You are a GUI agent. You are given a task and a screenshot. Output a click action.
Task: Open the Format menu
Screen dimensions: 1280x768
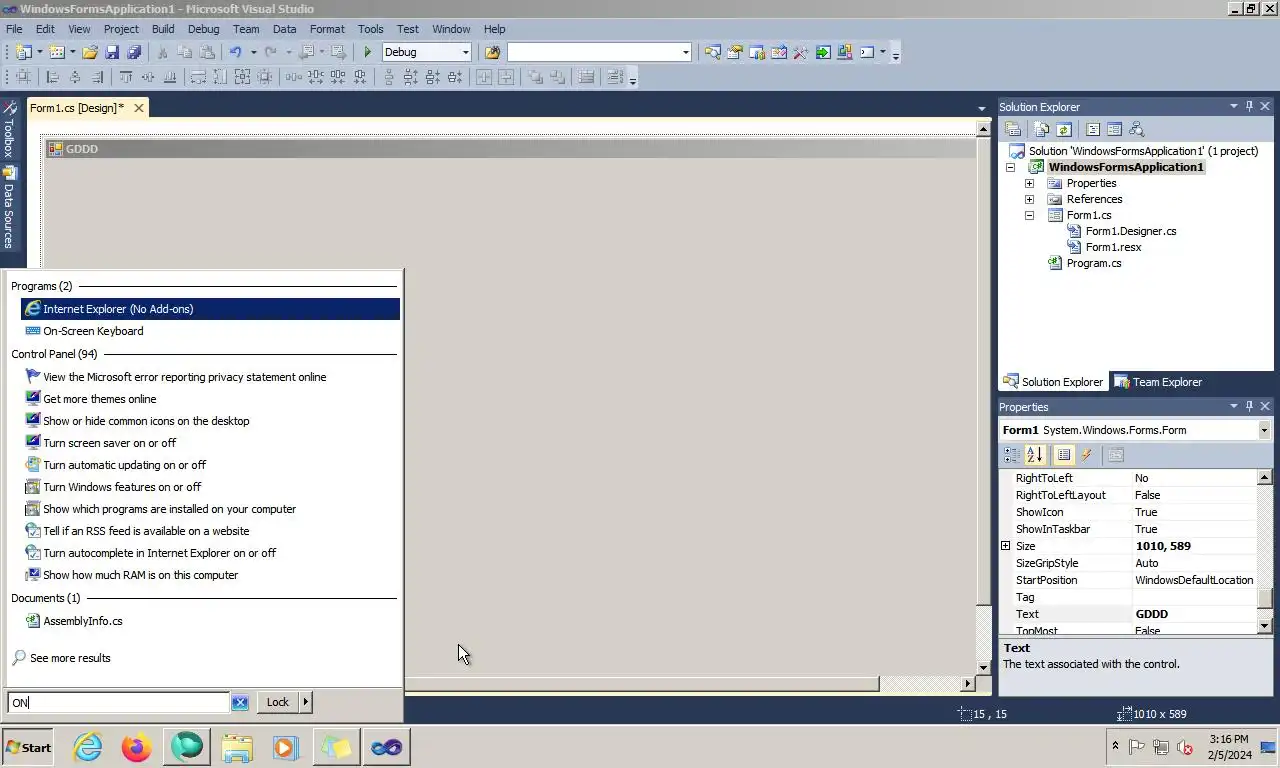coord(327,29)
